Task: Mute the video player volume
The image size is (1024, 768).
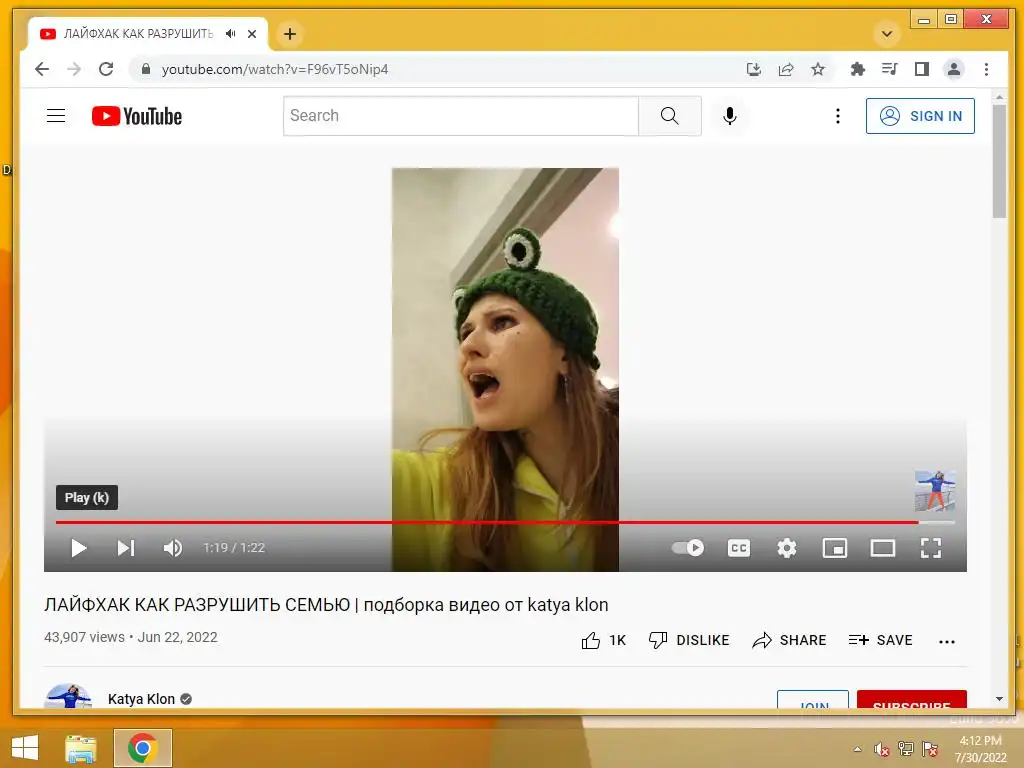Action: (173, 548)
